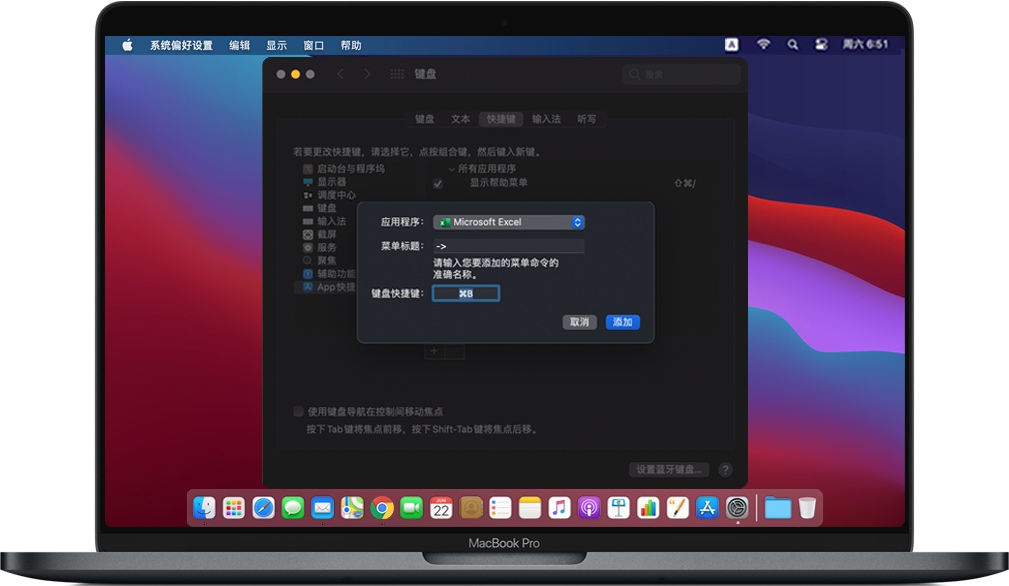Select 启动台与程序坞 shortcut category
Viewport: 1009px width, 586px height.
pos(333,170)
